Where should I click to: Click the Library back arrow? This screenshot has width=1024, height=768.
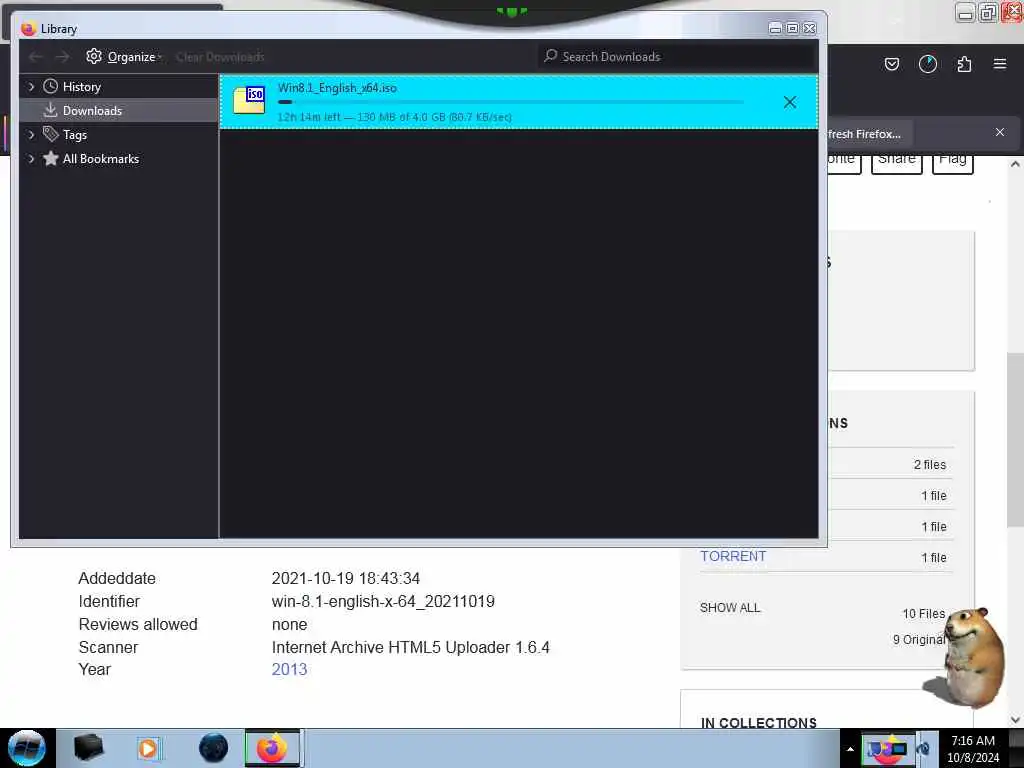(x=36, y=57)
